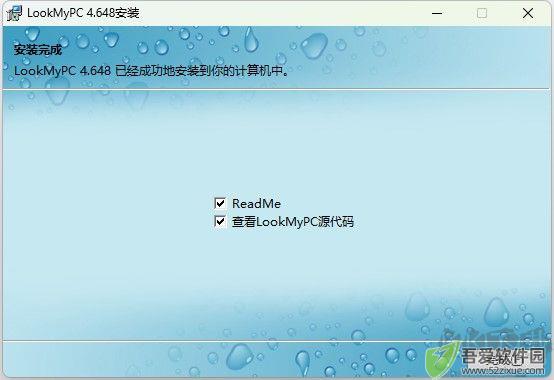Click the 安装完成 heading text
Viewport: 554px width, 380px height.
(x=38, y=50)
